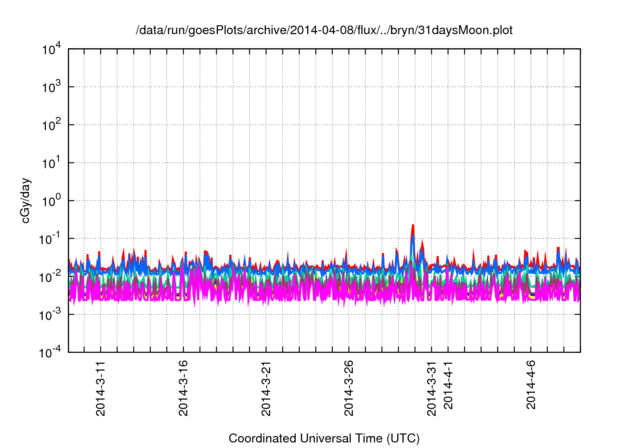Click the 10^3 y-axis tick label

tap(52, 87)
